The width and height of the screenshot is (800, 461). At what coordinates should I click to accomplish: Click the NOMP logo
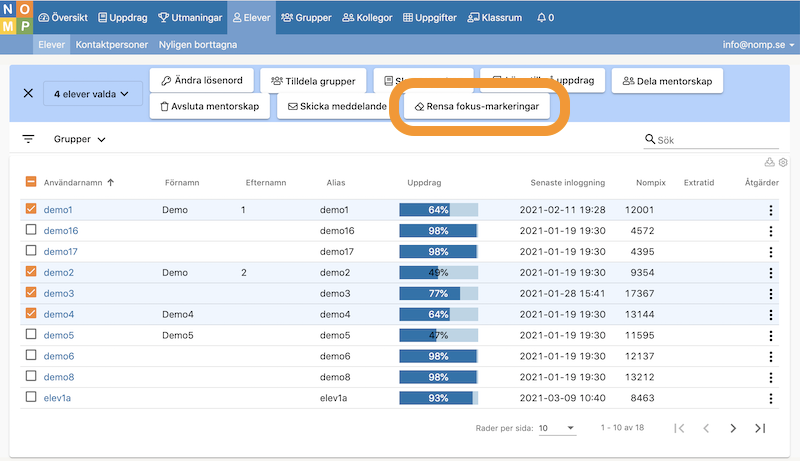click(x=16, y=17)
